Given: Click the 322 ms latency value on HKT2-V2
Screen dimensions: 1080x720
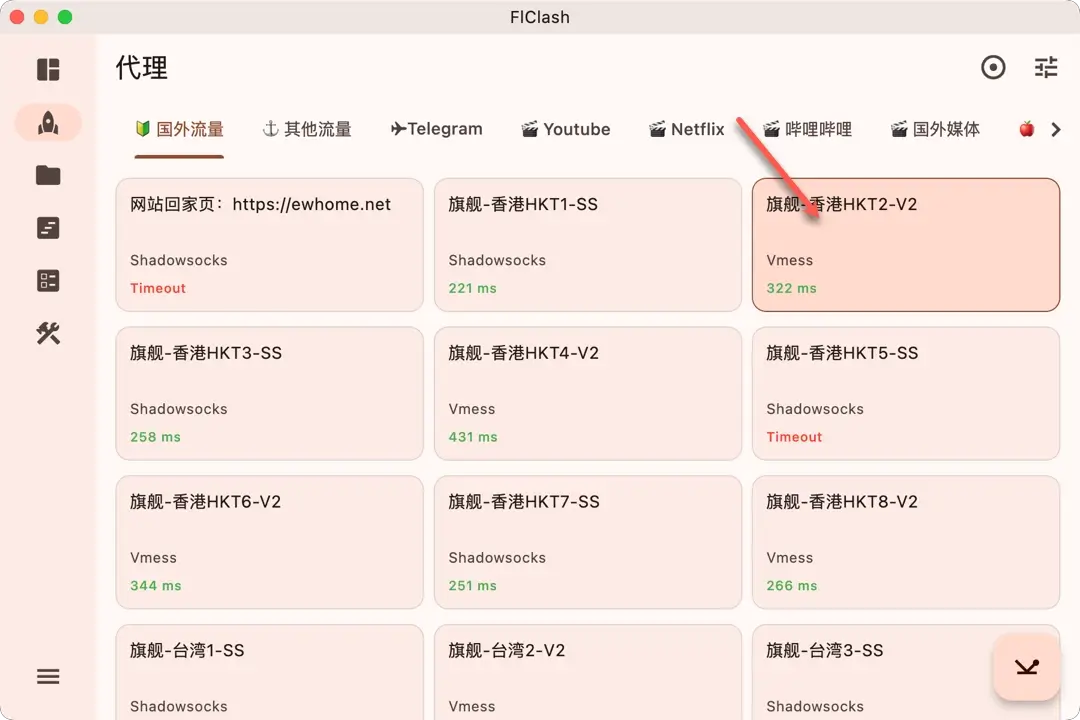Looking at the screenshot, I should (x=791, y=288).
